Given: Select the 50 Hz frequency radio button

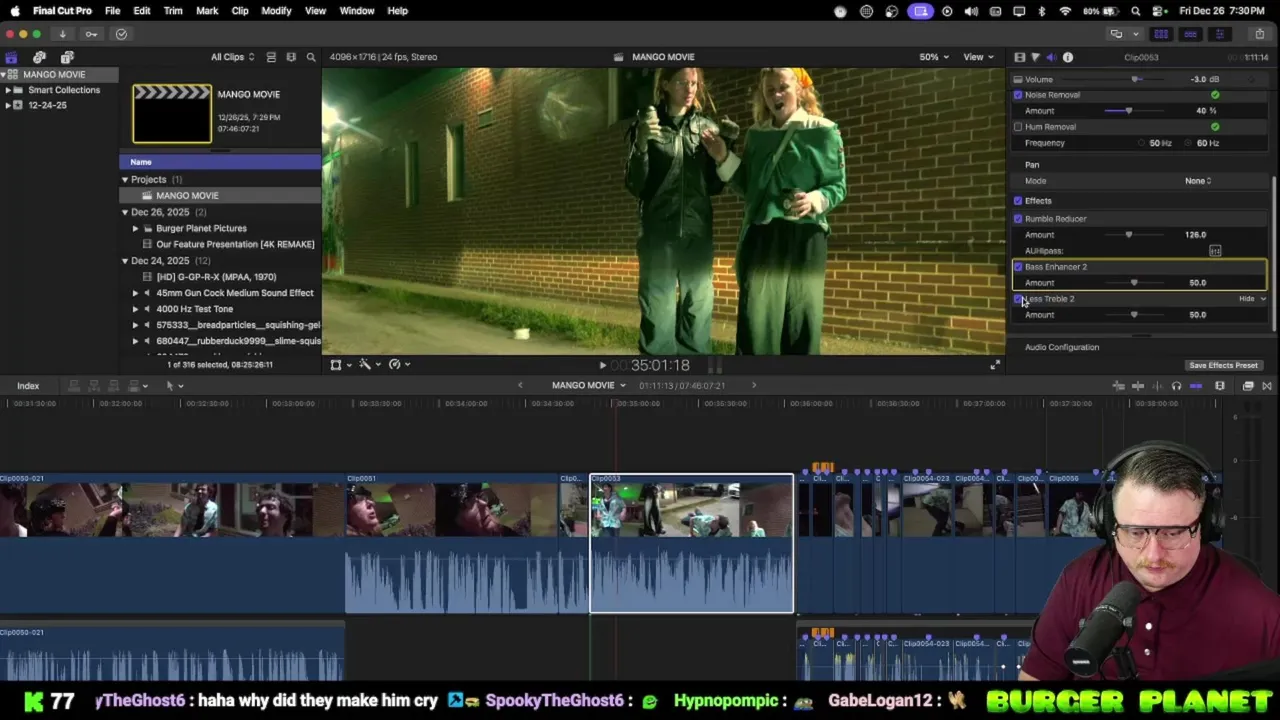Looking at the screenshot, I should tap(1142, 143).
